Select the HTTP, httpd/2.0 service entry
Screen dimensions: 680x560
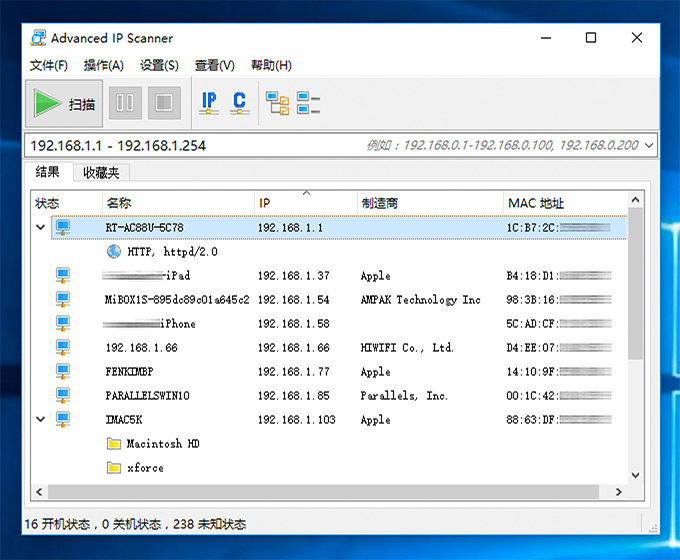[x=172, y=252]
